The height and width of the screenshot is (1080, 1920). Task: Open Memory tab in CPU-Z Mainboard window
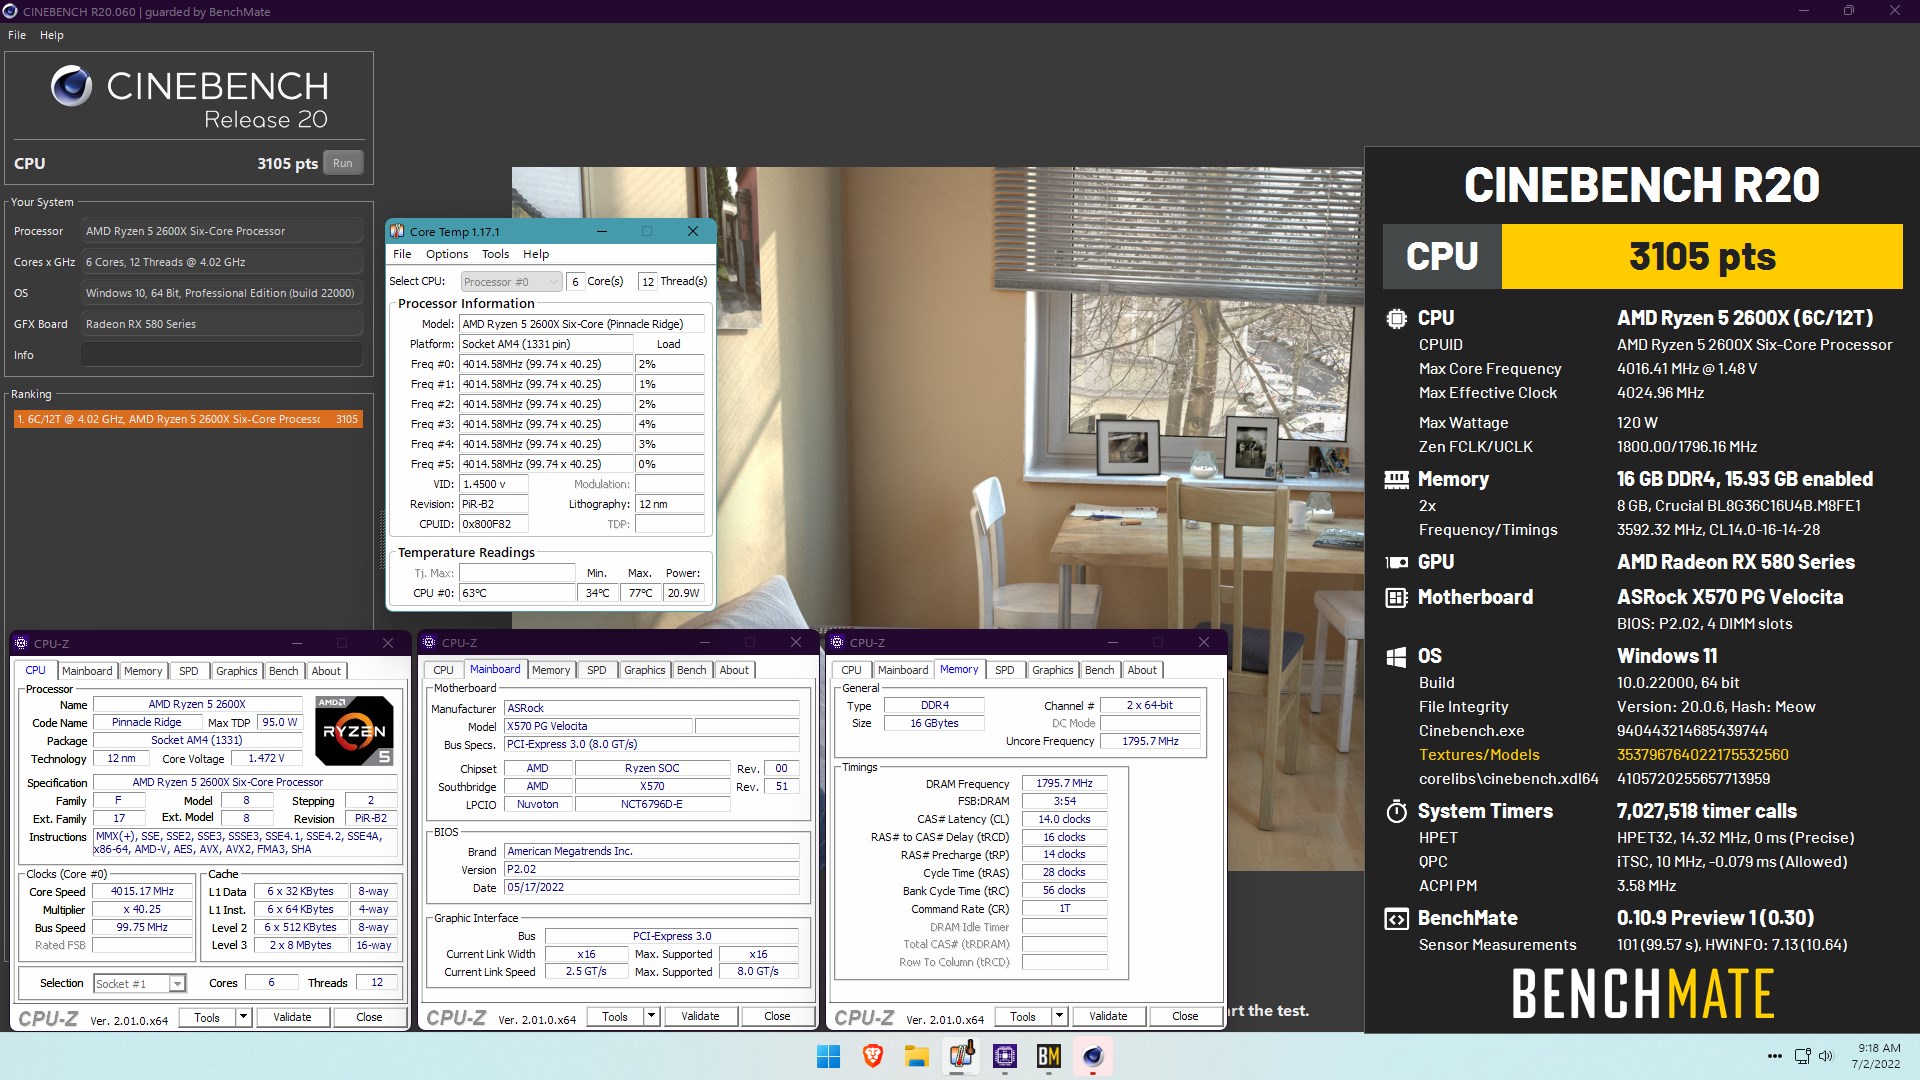point(551,670)
